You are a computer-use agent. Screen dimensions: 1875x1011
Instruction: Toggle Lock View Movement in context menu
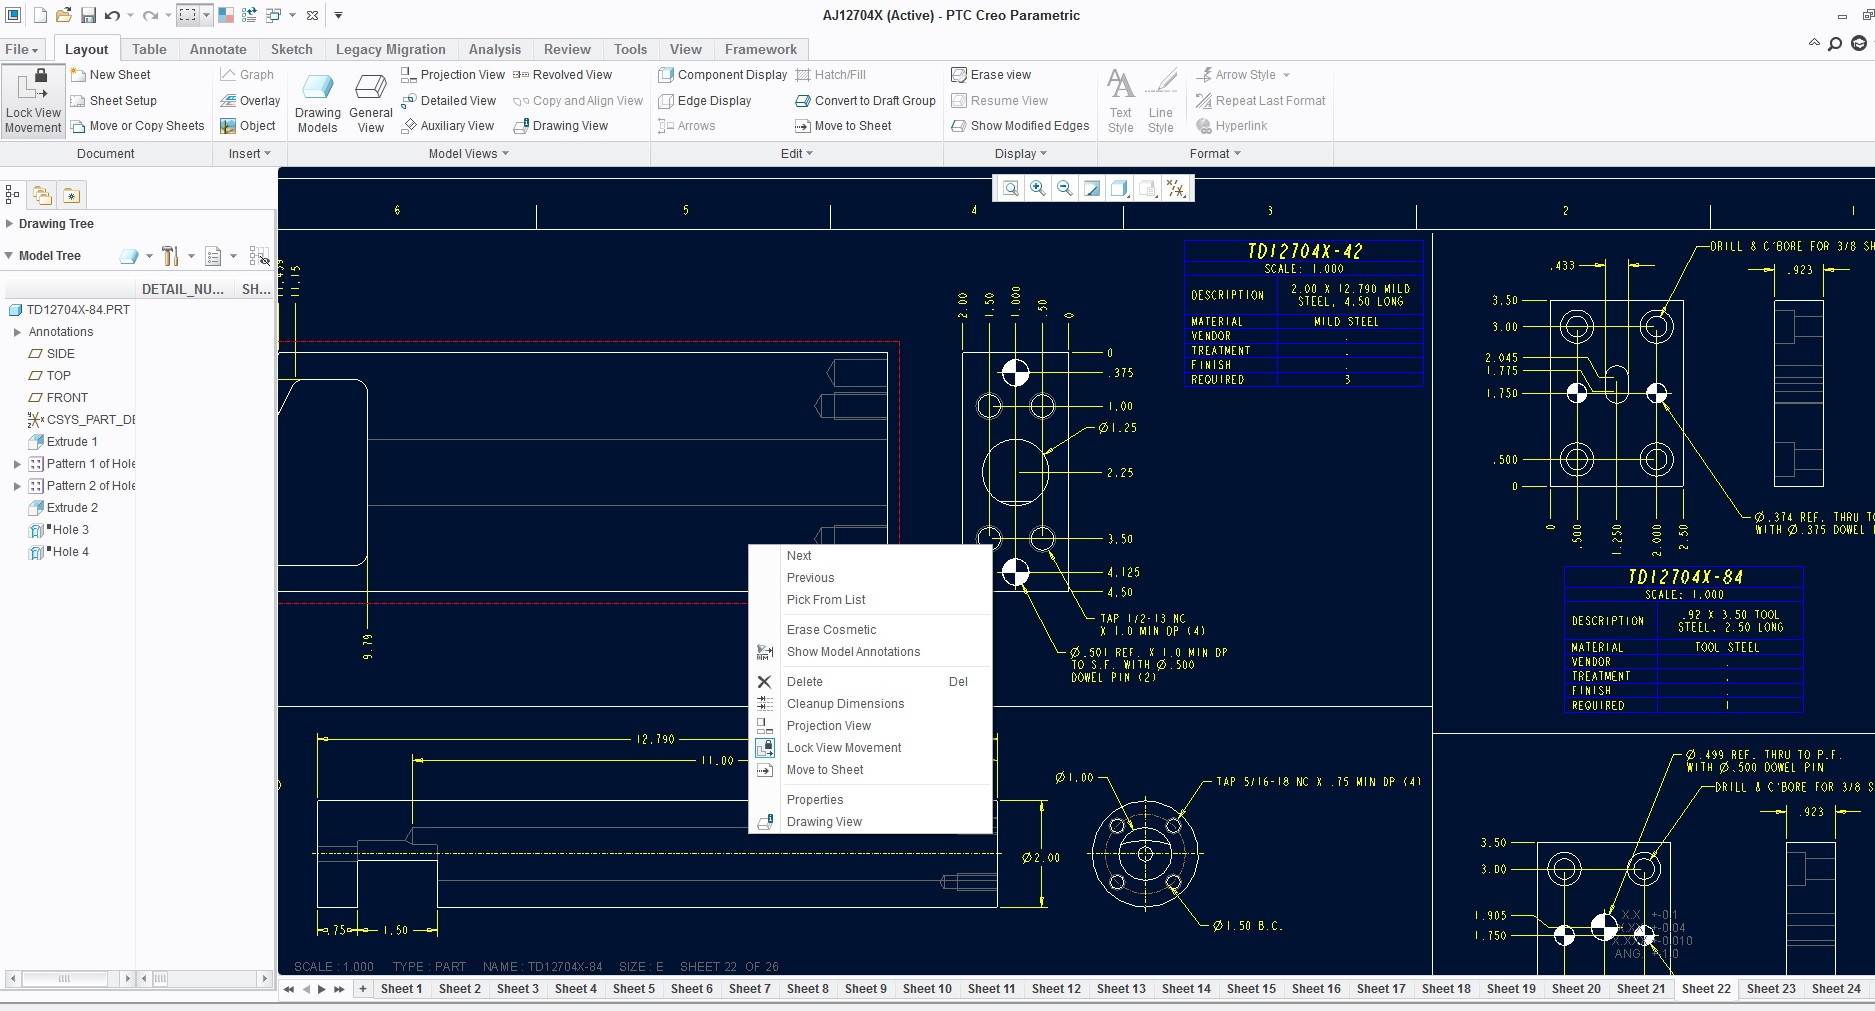click(x=870, y=748)
